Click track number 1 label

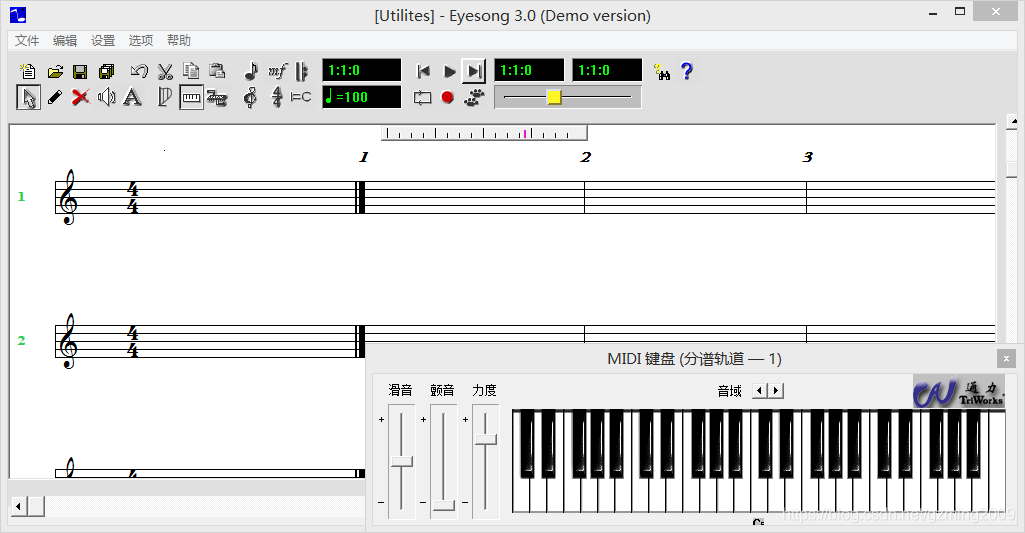tap(21, 196)
